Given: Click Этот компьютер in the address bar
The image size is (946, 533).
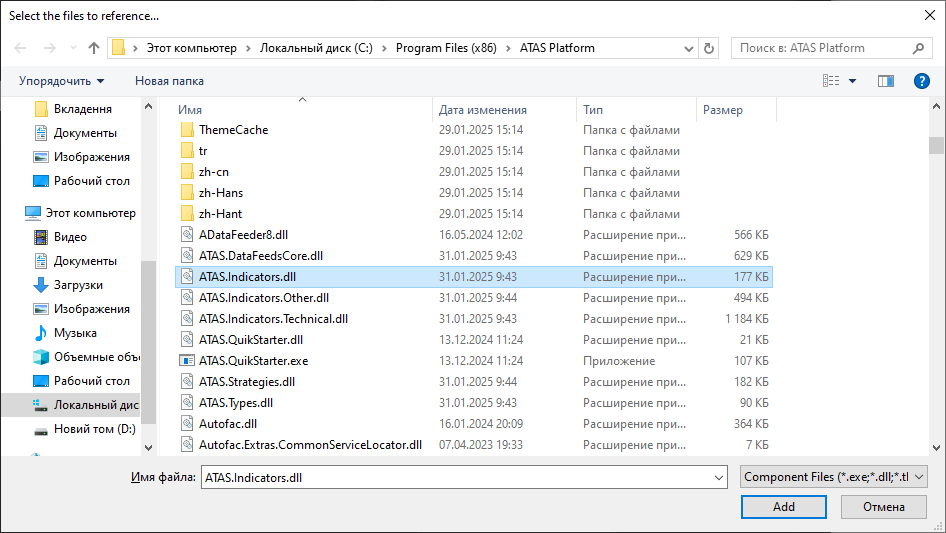Looking at the screenshot, I should coord(191,48).
